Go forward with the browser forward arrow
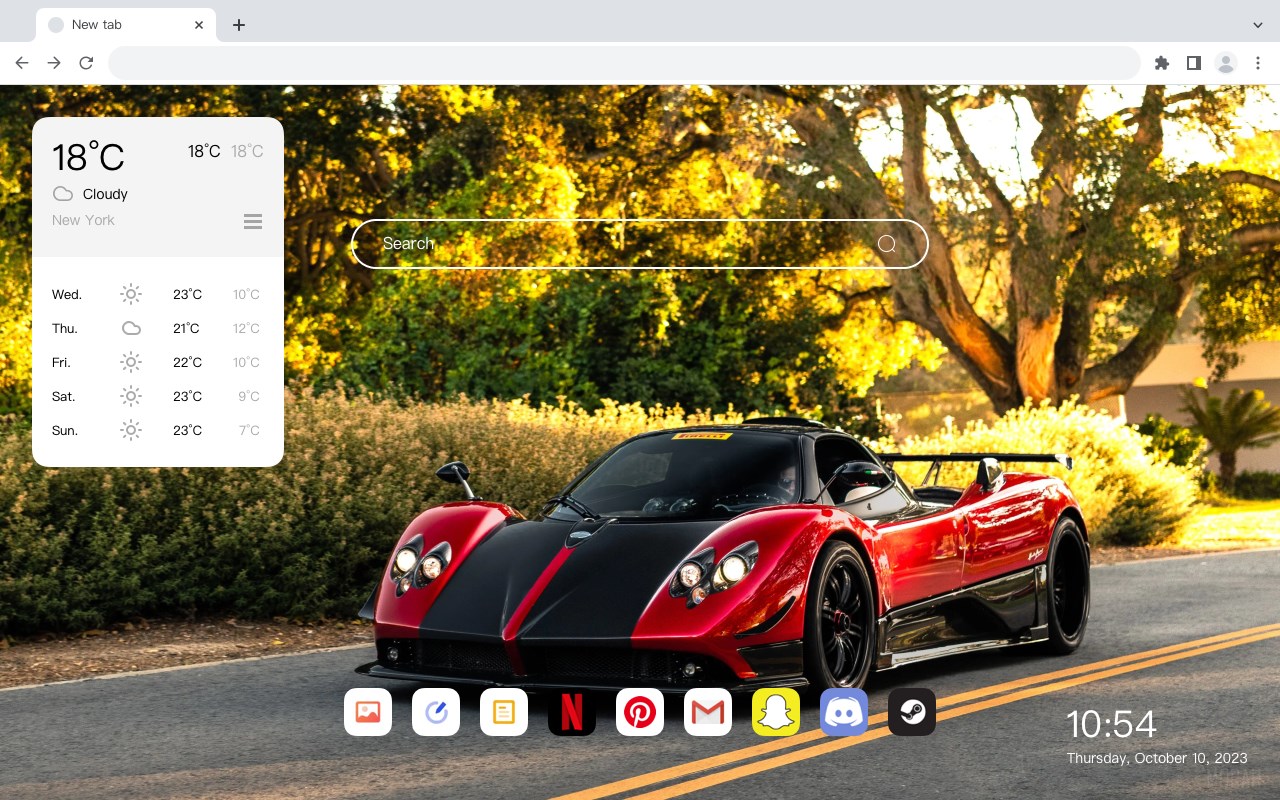 (x=54, y=63)
